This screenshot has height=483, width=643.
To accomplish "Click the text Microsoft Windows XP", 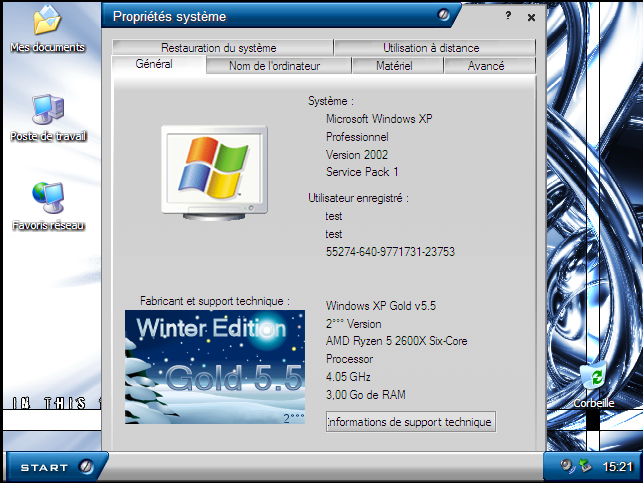I will tap(379, 119).
